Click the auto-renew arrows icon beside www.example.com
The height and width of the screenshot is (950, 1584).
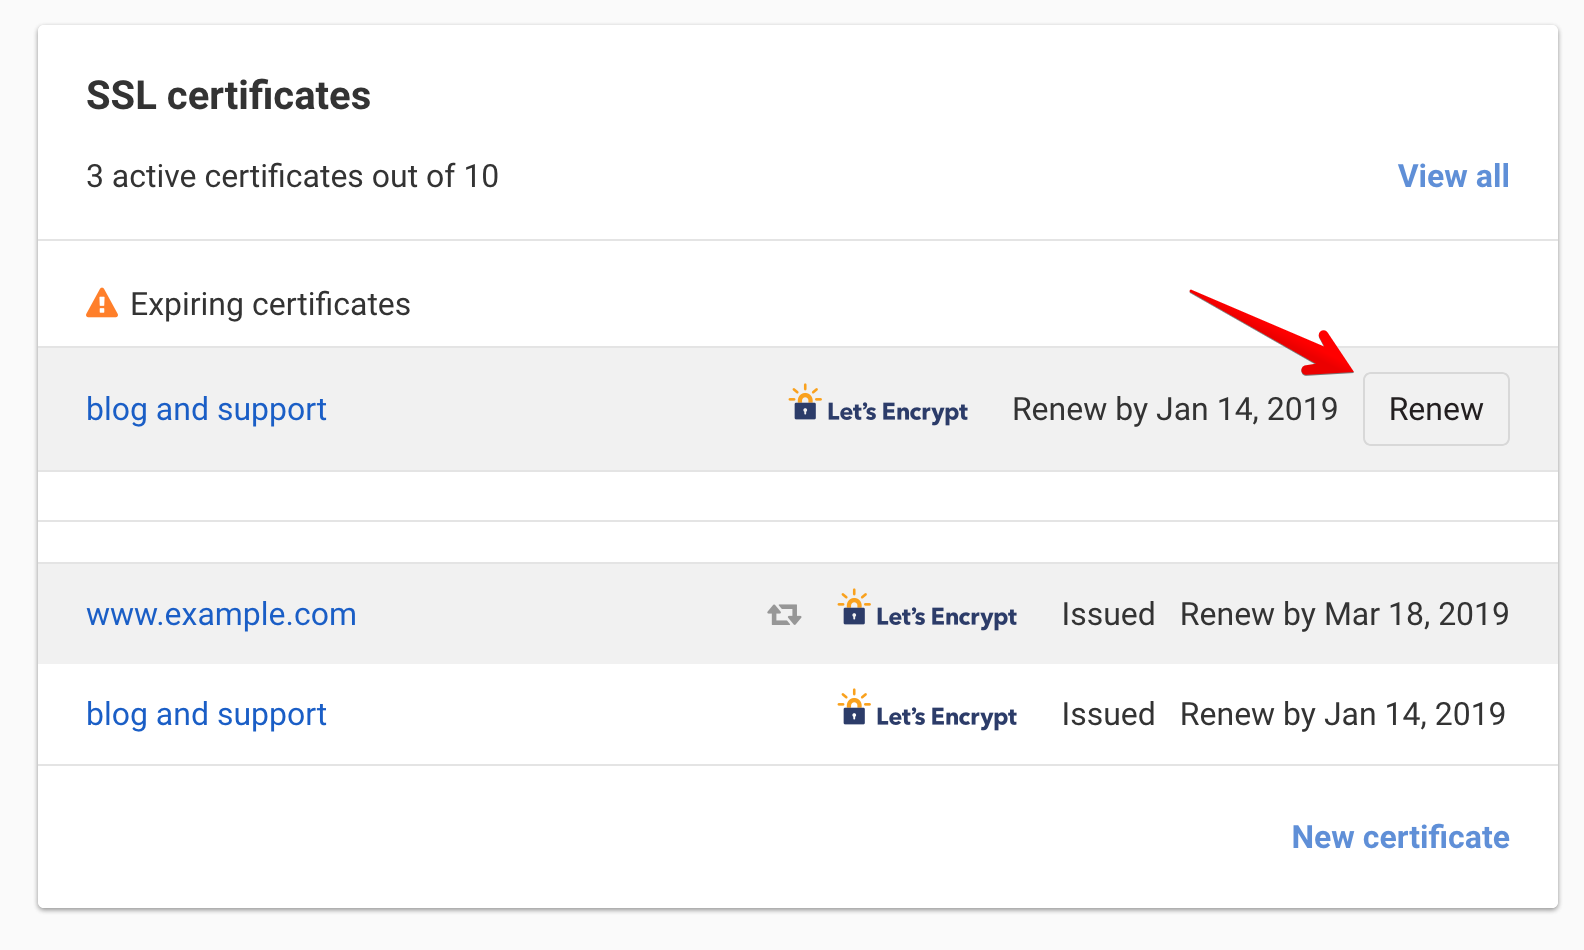[784, 614]
